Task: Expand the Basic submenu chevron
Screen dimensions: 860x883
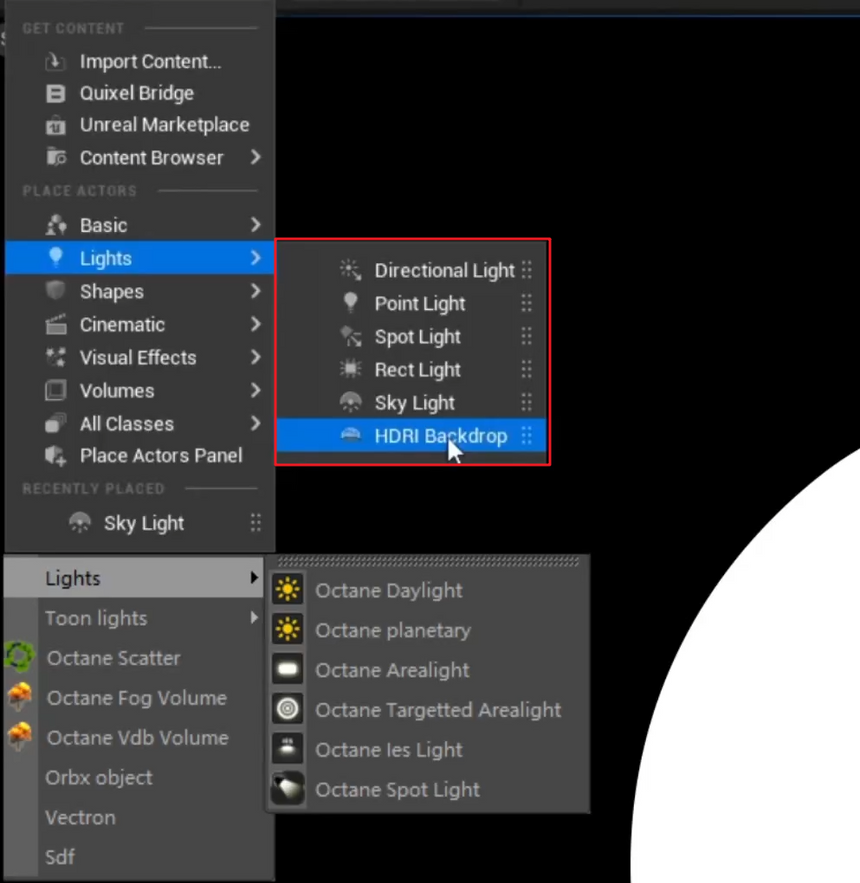Action: point(256,225)
